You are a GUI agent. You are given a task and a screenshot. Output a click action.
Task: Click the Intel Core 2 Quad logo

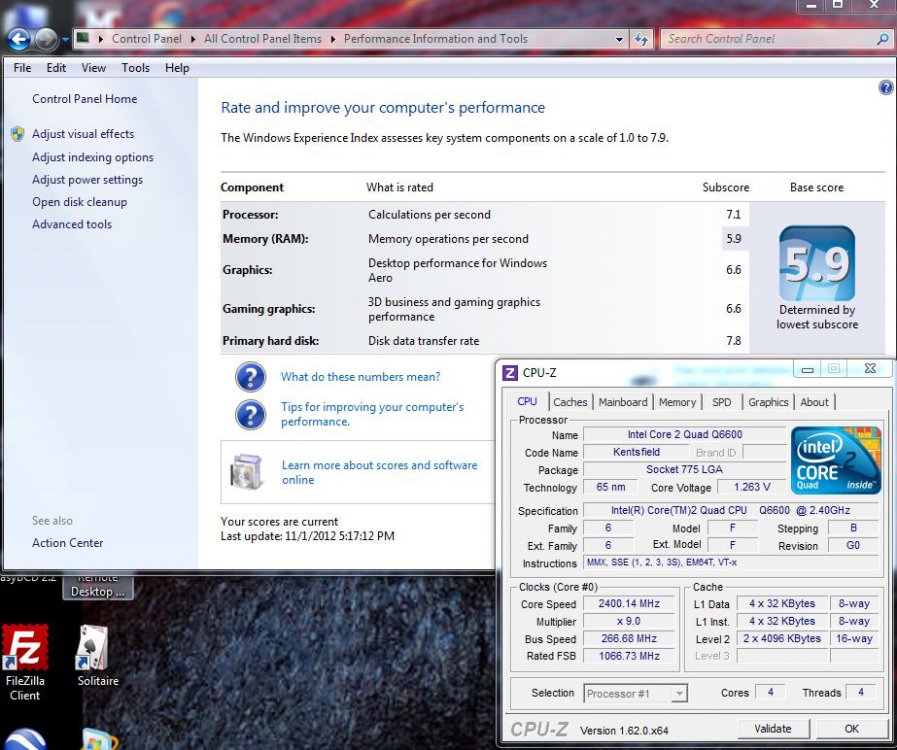pyautogui.click(x=836, y=460)
